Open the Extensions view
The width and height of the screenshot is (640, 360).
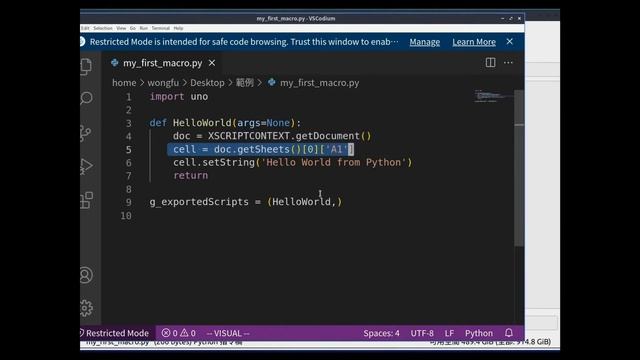[x=86, y=200]
